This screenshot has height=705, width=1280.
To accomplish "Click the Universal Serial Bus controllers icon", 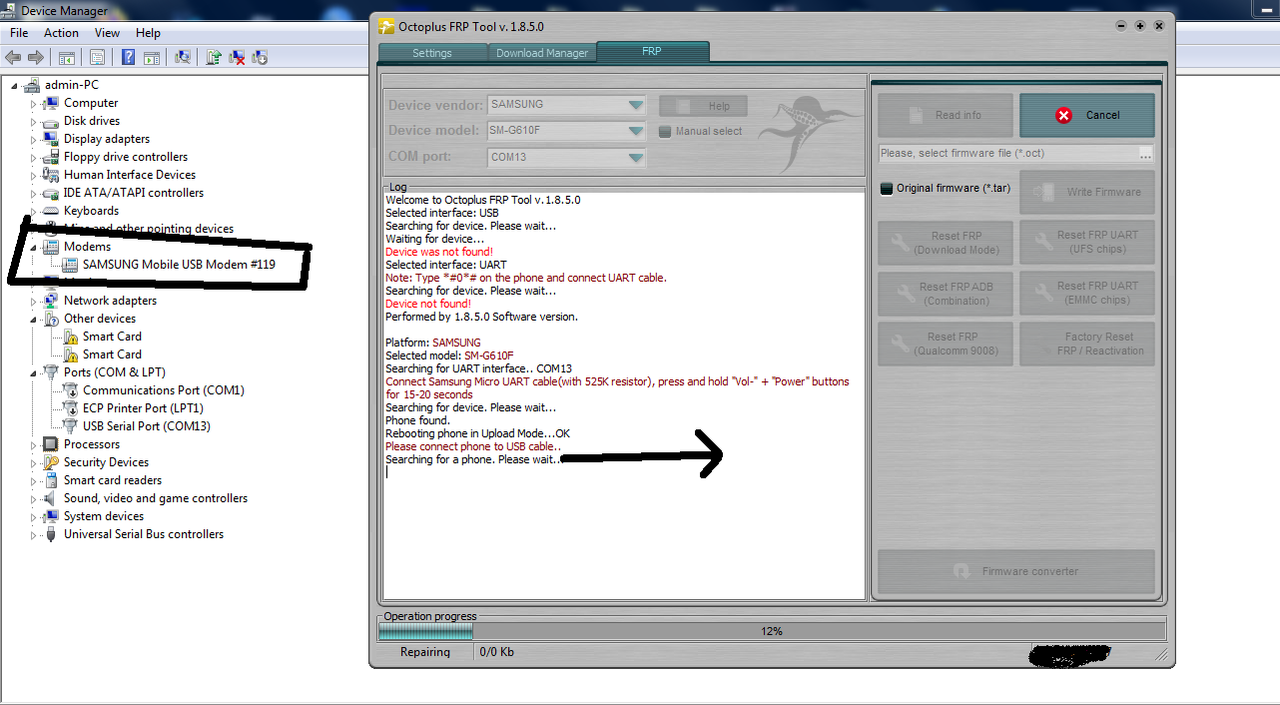I will coord(51,535).
